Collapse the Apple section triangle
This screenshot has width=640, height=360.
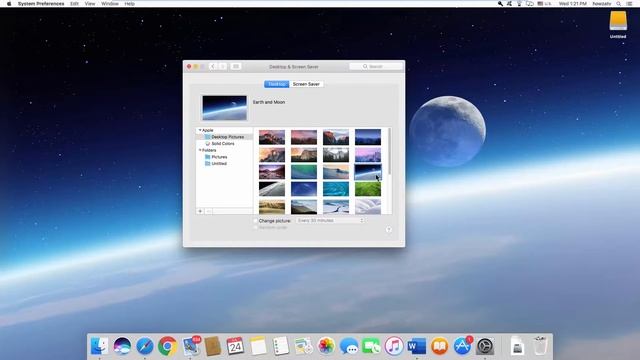[200, 130]
